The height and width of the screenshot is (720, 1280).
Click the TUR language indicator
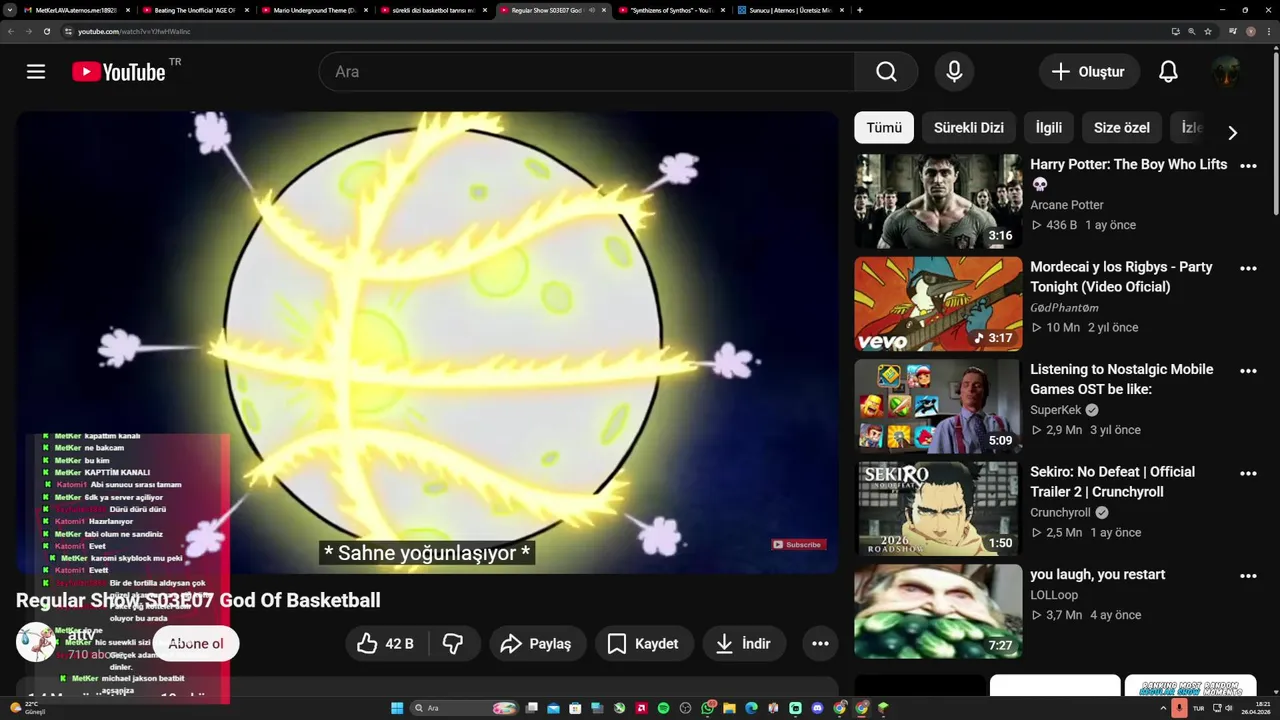click(x=1198, y=708)
